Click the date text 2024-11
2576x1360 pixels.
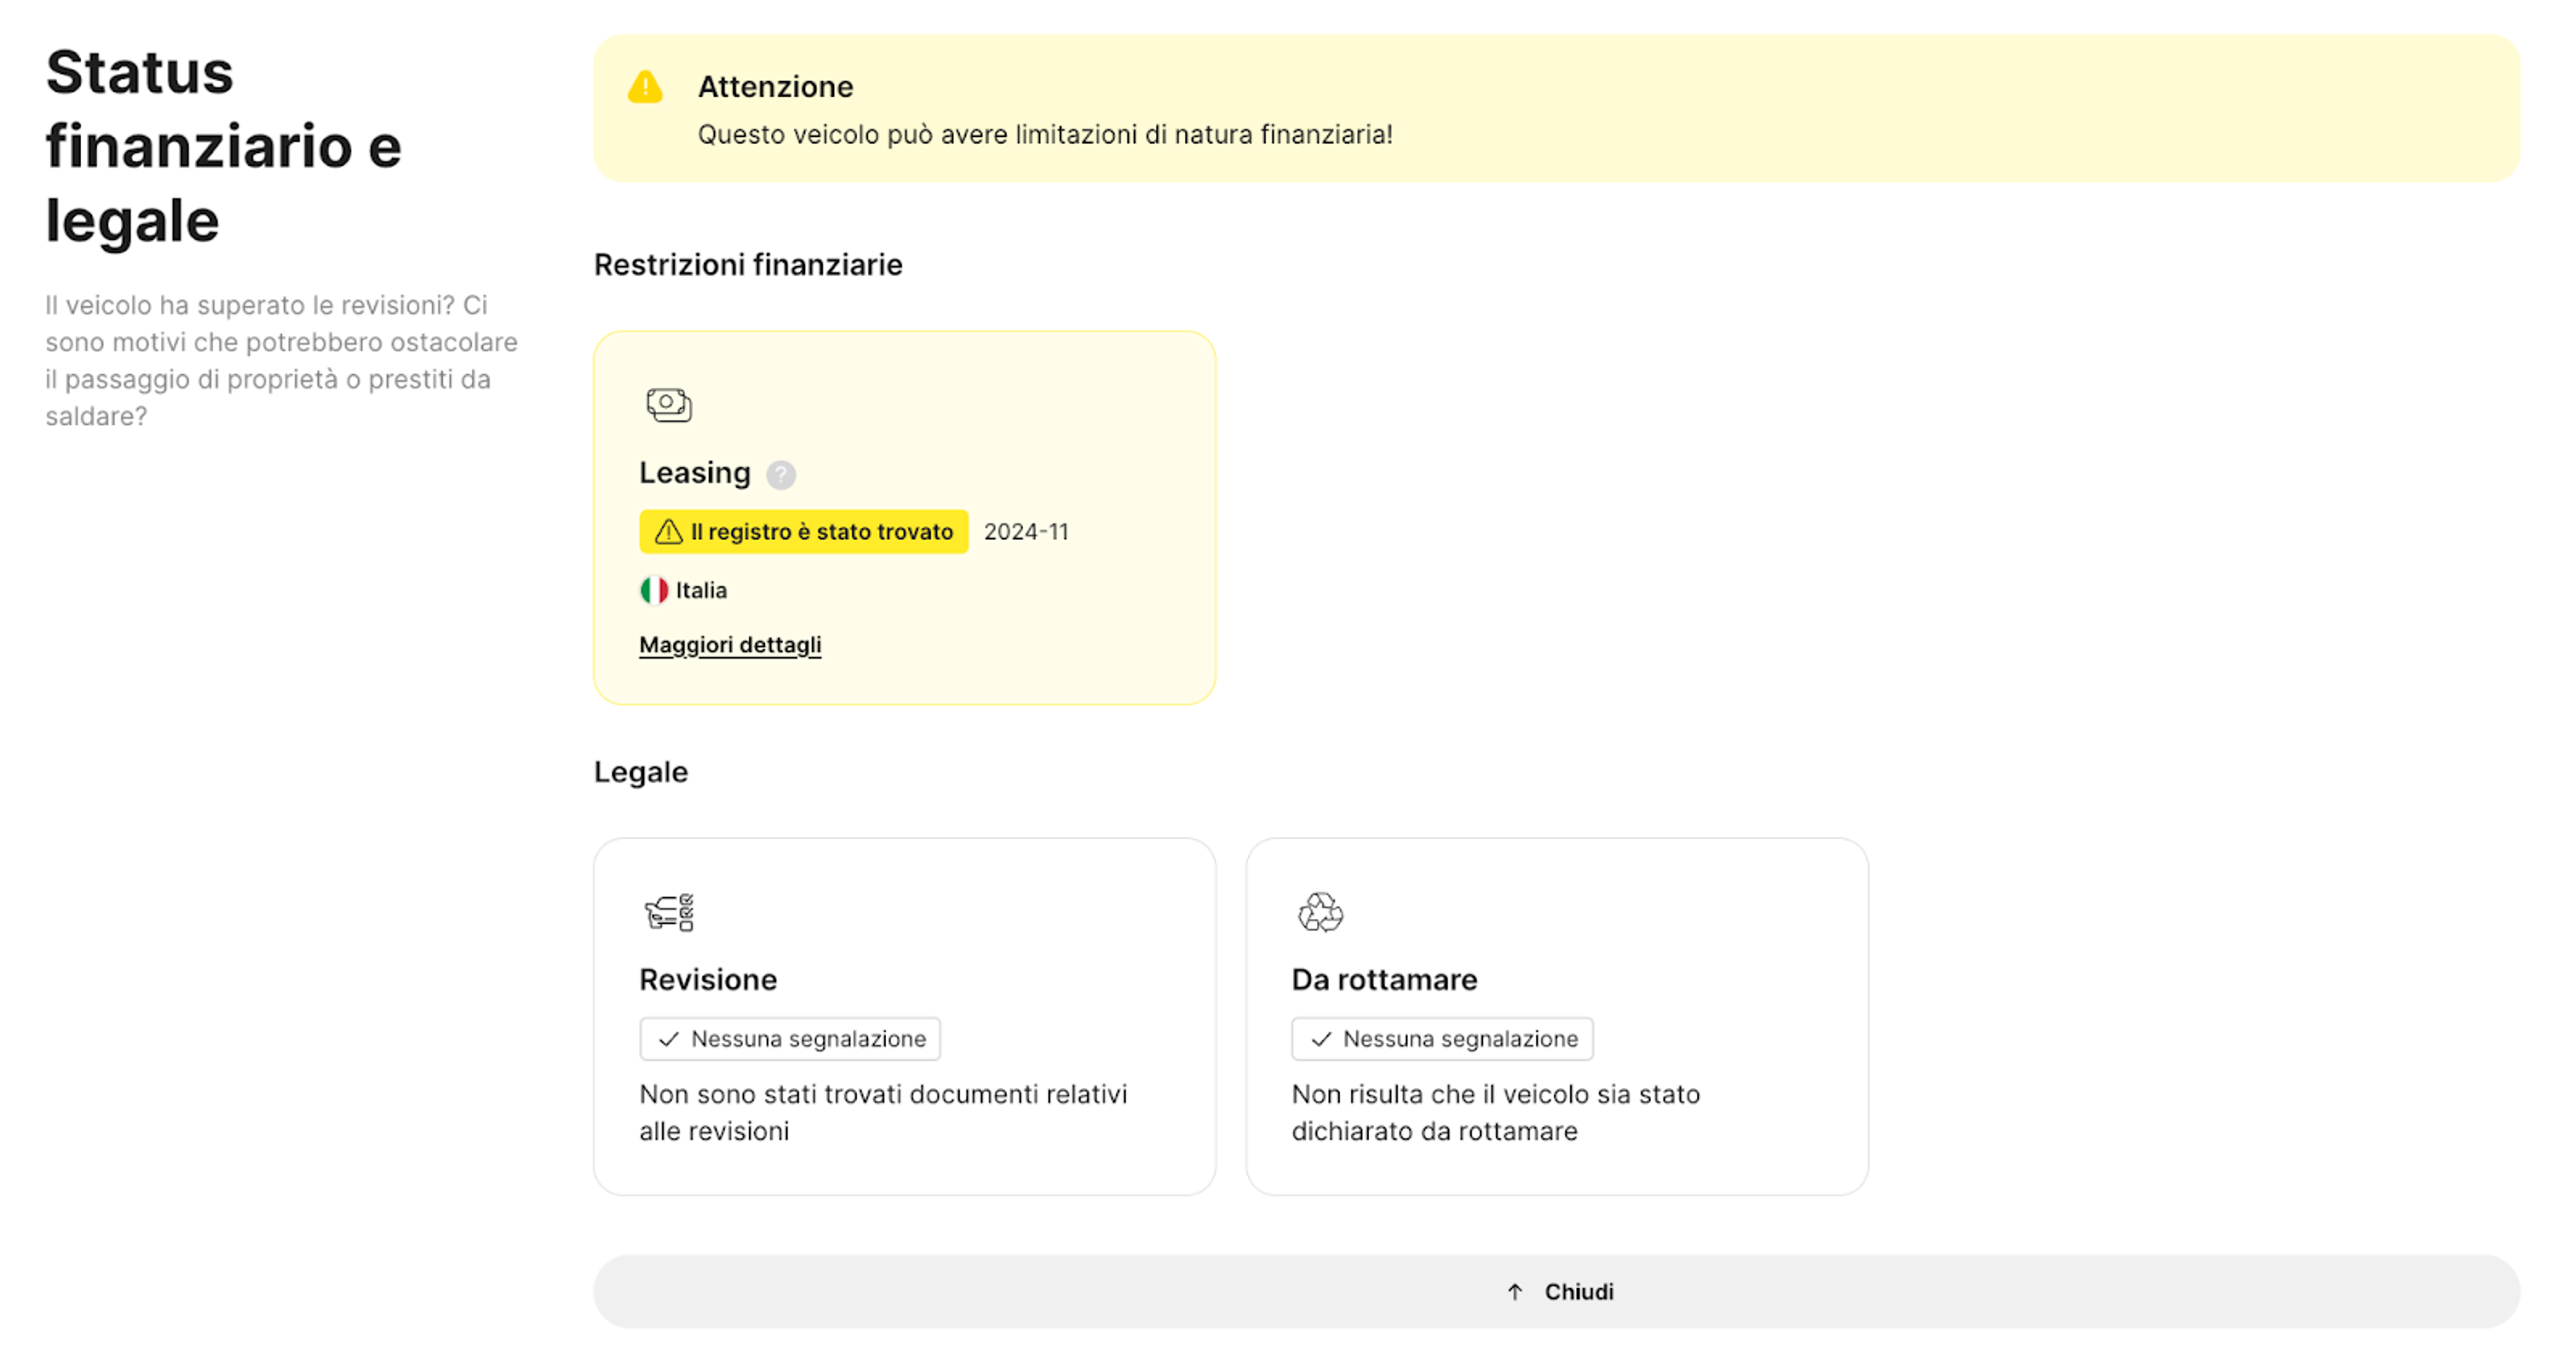(x=1026, y=532)
